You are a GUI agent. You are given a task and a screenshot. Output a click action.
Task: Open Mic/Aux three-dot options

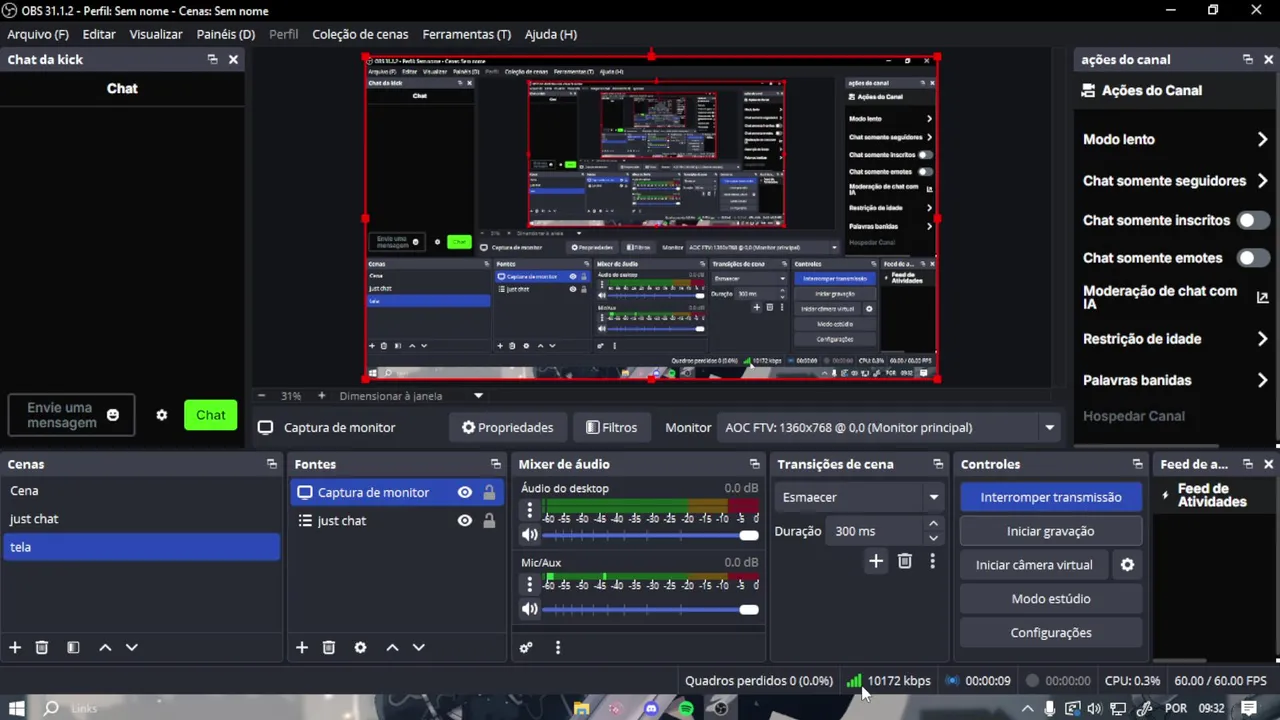click(x=530, y=585)
